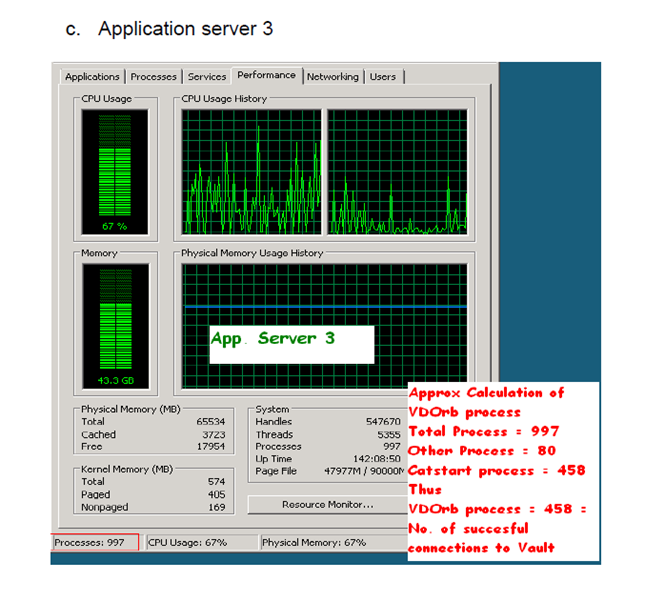Click the left CPU Usage History graph
645x602 pixels.
point(251,171)
